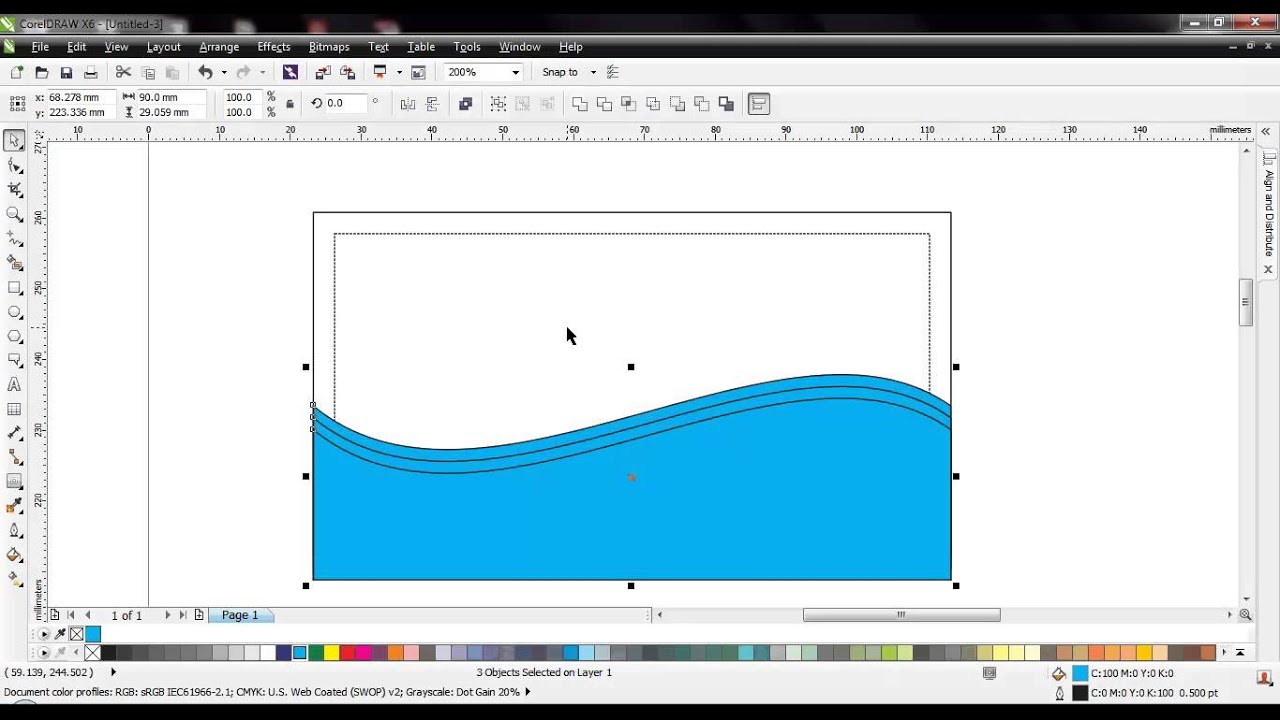Open the zoom level 200% dropdown

(x=515, y=72)
